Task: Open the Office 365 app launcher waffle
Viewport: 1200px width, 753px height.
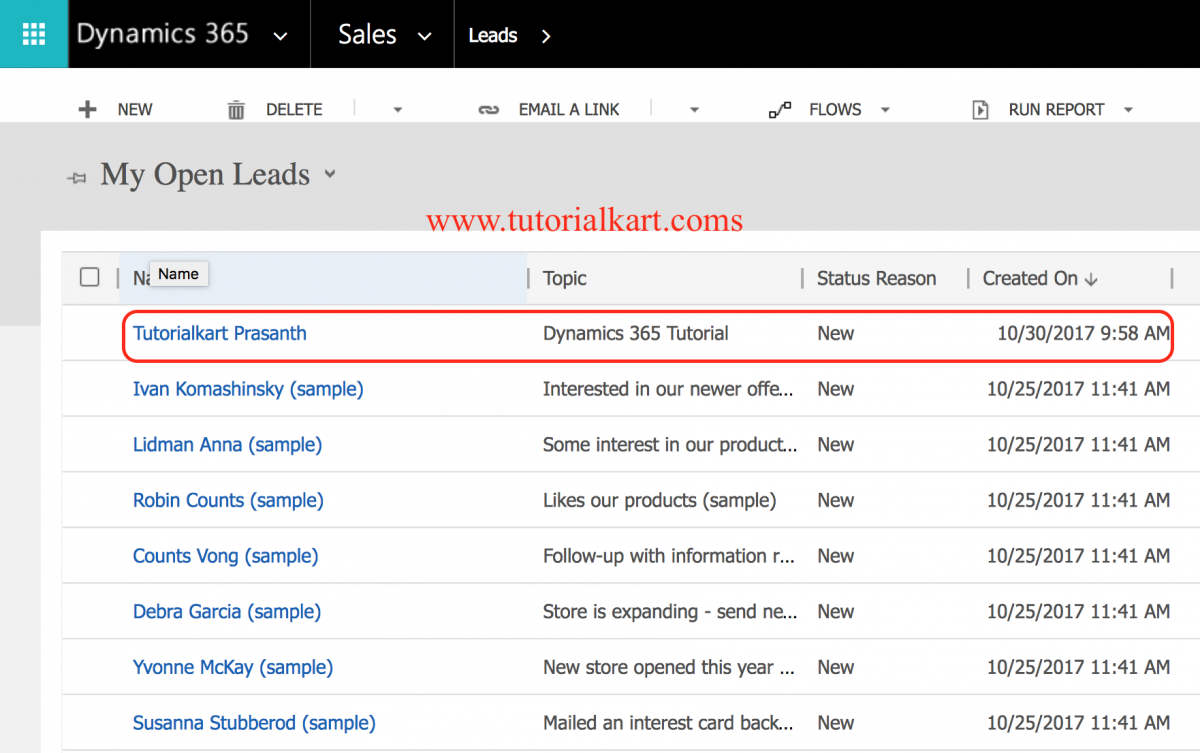Action: pos(33,33)
